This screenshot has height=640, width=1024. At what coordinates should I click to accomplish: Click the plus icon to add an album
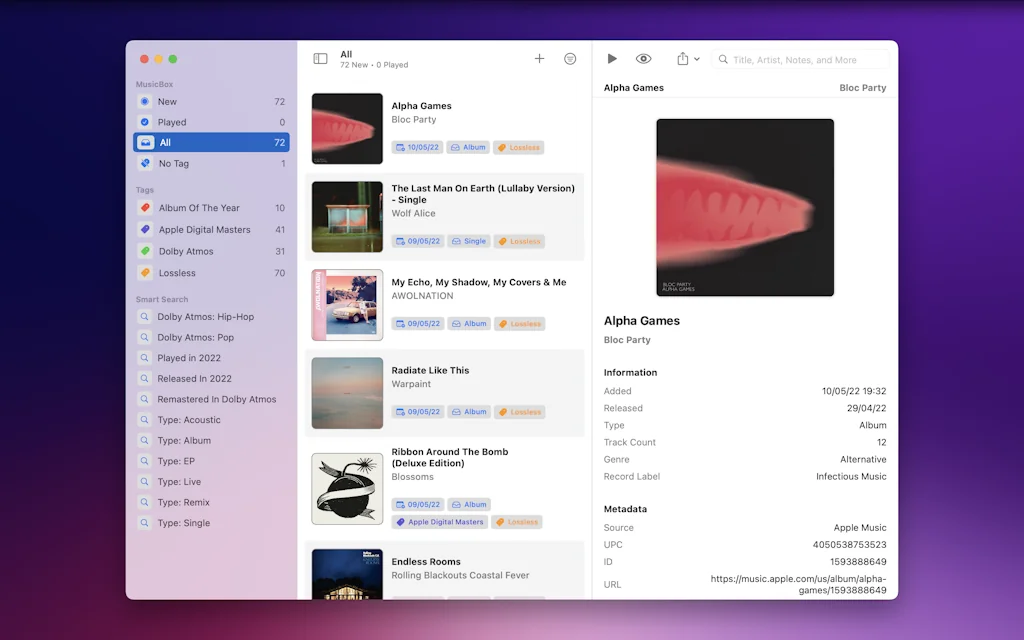(539, 58)
